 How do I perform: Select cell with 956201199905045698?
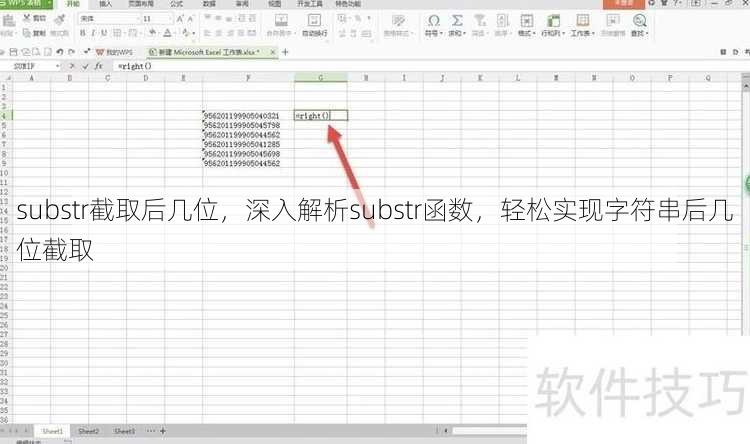[248, 154]
